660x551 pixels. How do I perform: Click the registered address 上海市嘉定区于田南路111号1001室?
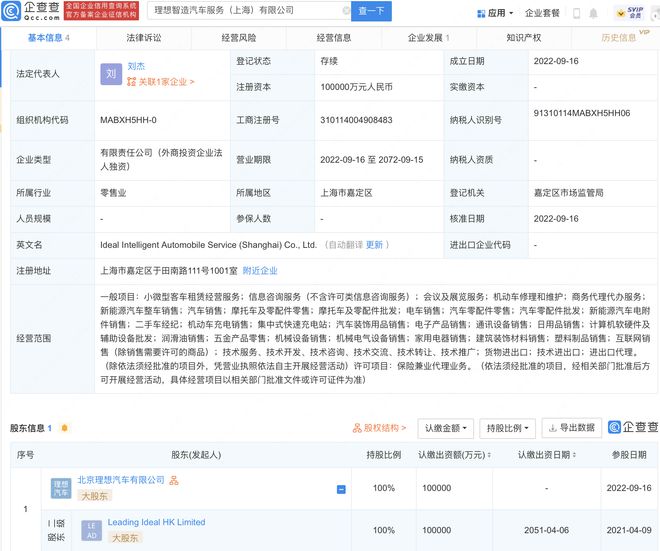point(169,271)
